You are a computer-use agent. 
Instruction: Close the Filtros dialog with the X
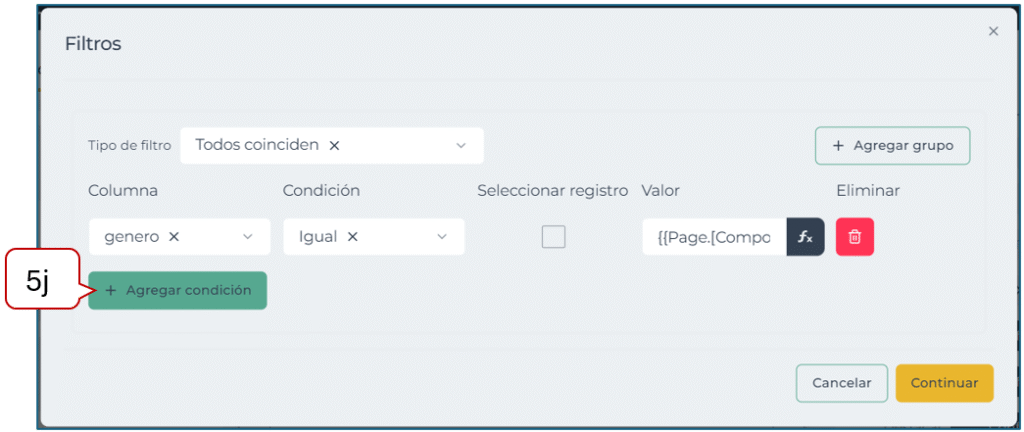[x=993, y=32]
